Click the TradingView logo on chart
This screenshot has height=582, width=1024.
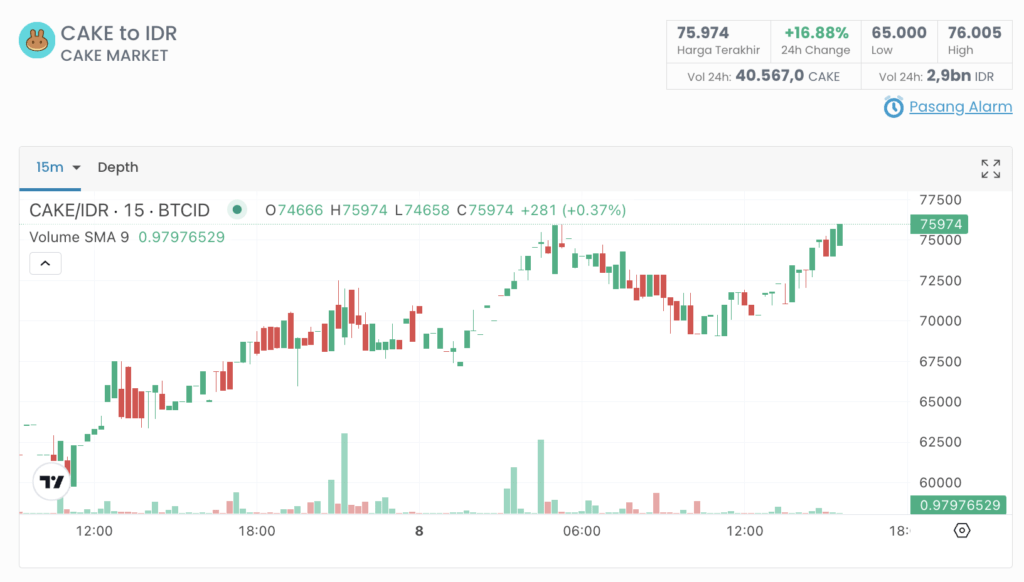coord(52,482)
